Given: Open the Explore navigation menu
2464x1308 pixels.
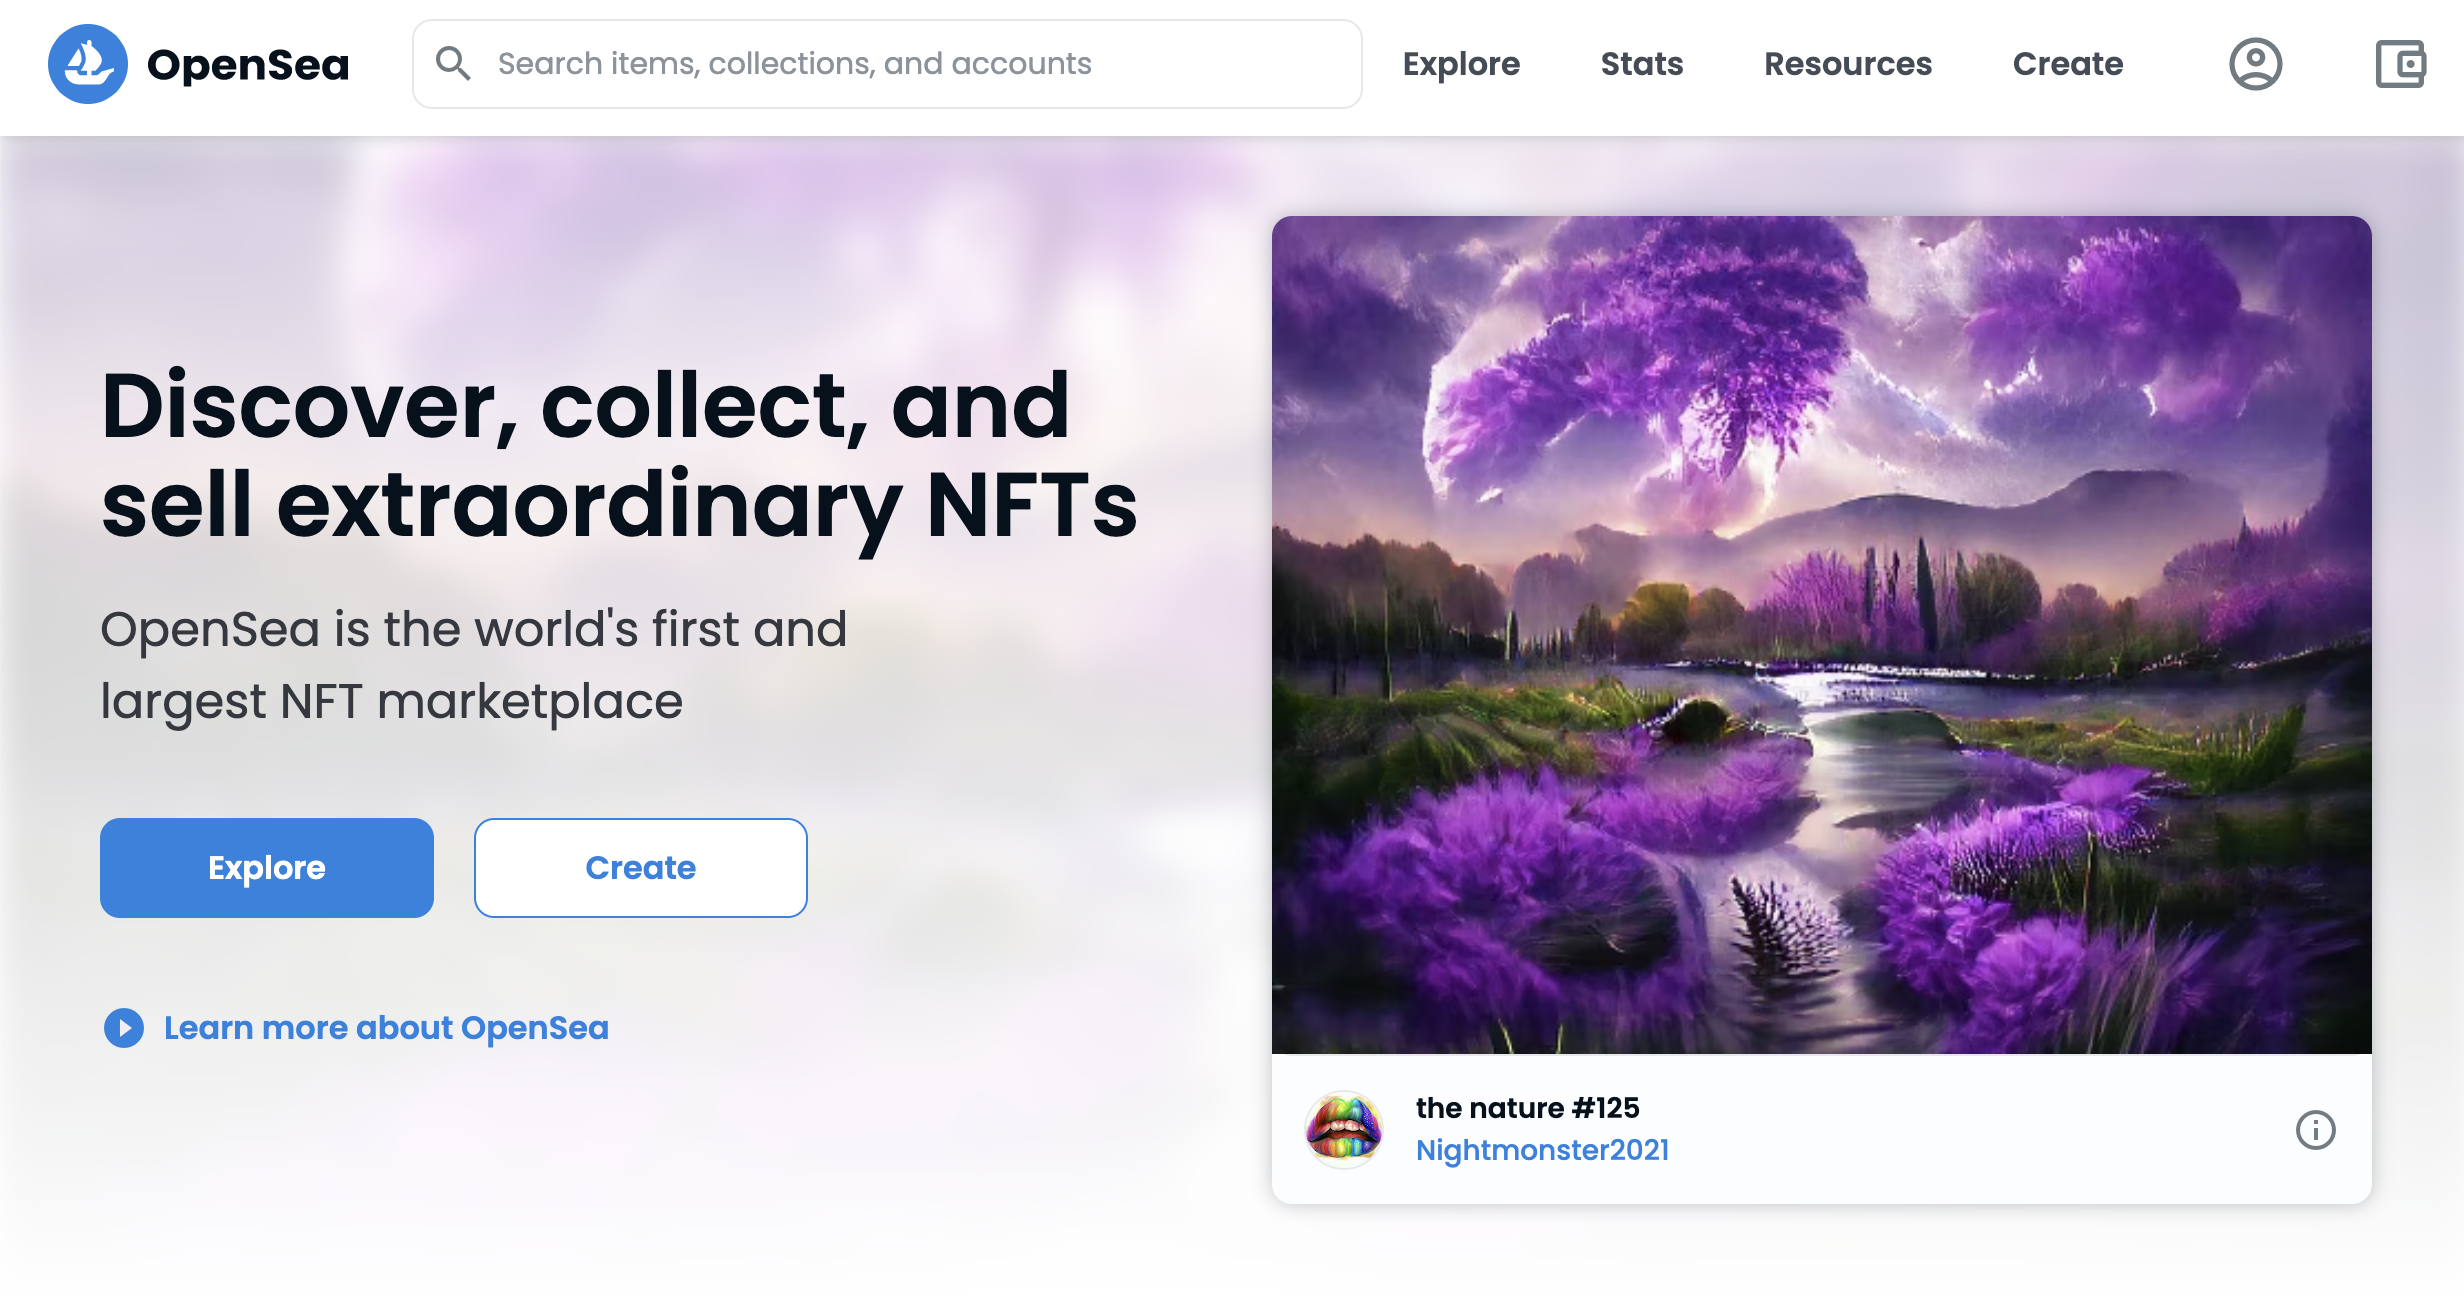Looking at the screenshot, I should pos(1461,64).
